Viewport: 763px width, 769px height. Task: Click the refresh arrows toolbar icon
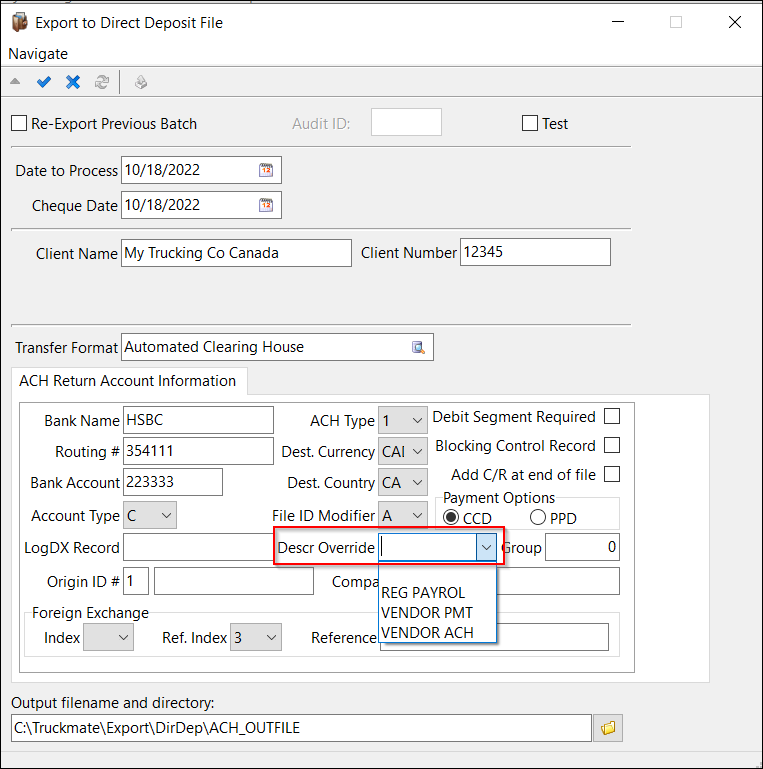tap(102, 82)
